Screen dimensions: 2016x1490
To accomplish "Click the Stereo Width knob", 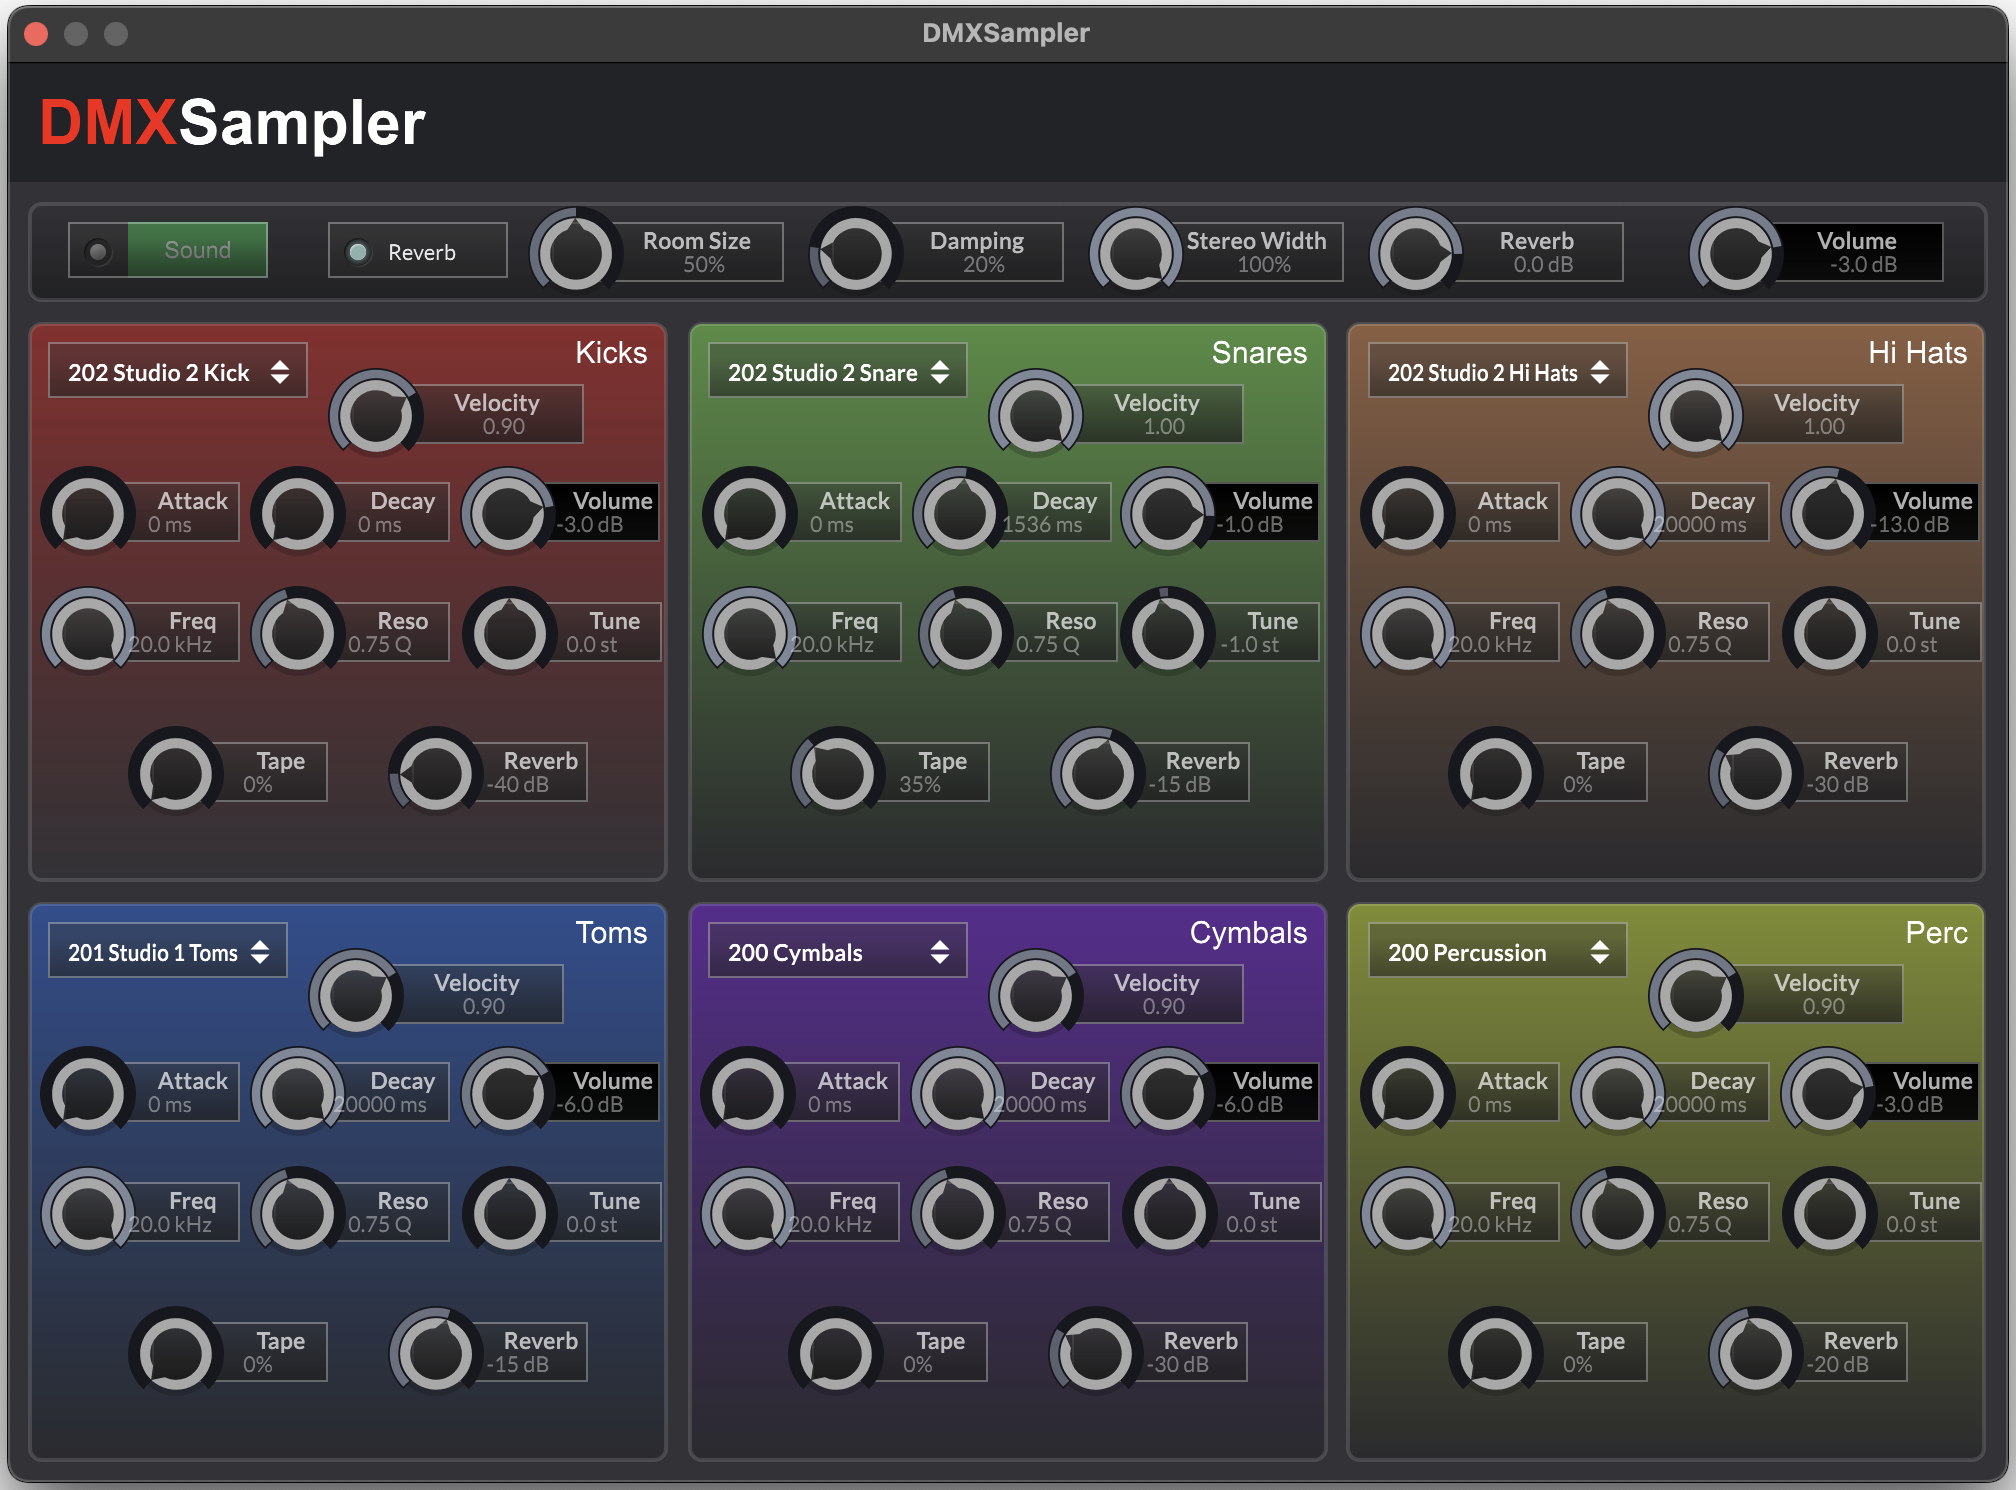I will tap(1136, 252).
